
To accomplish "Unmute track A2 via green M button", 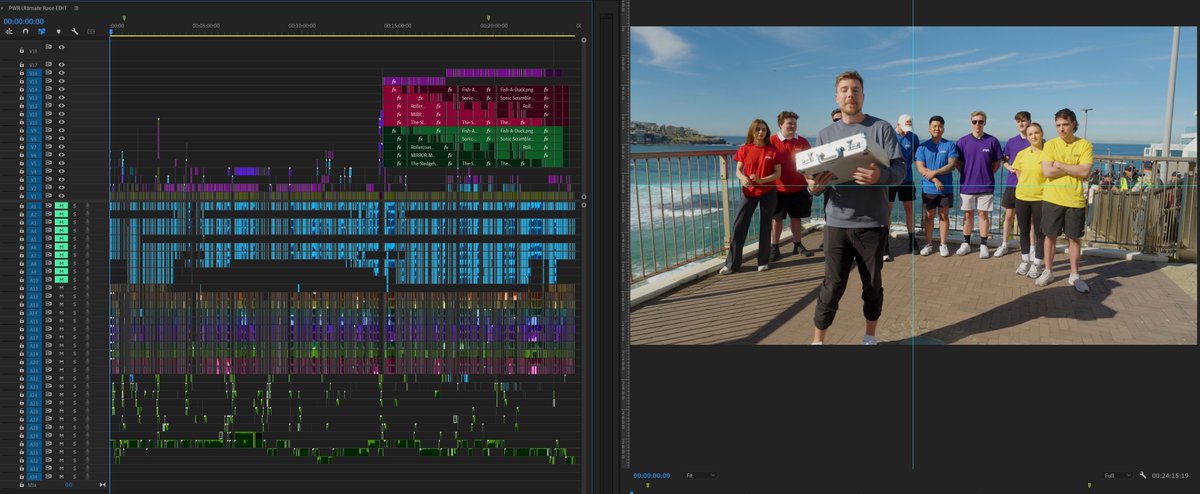I will click(x=61, y=214).
